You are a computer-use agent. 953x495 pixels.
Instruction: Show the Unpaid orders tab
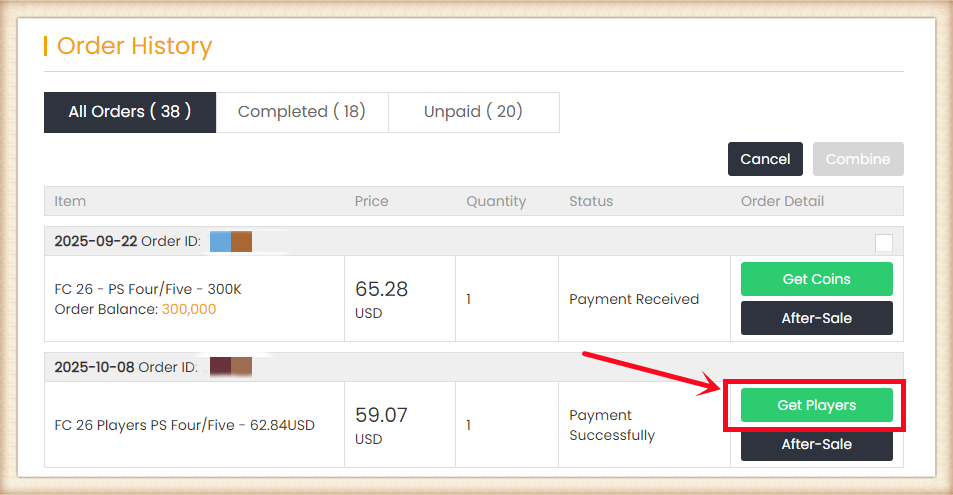473,112
